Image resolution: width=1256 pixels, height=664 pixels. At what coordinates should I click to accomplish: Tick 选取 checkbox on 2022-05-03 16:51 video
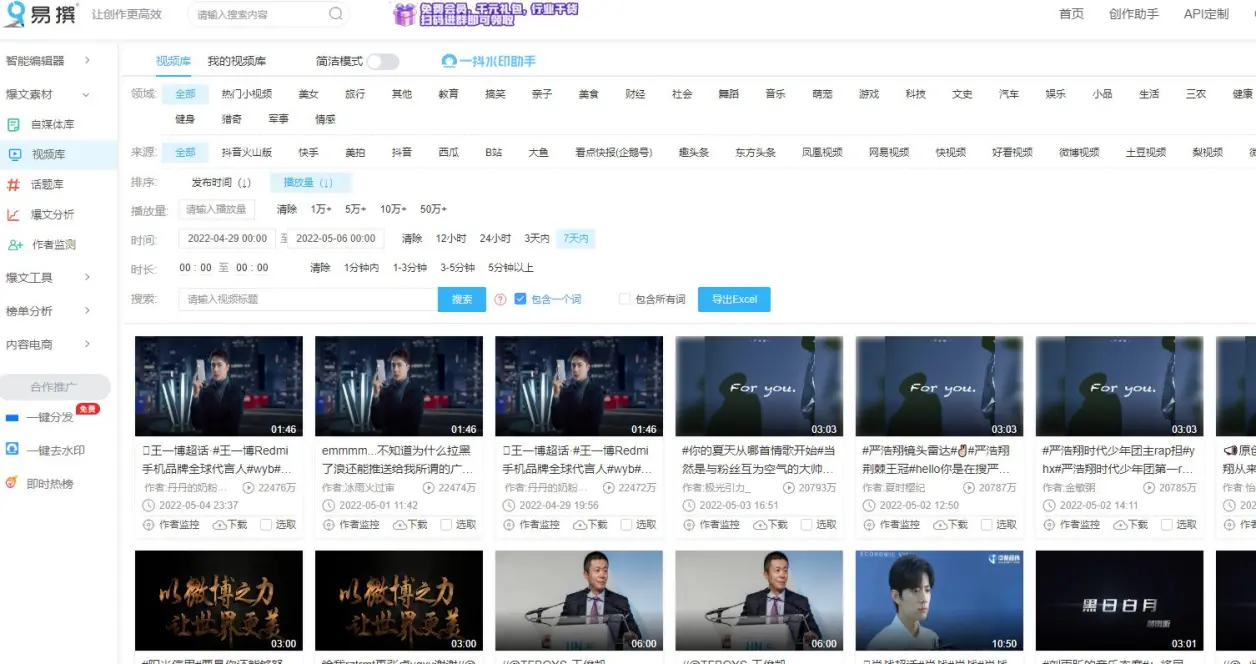[806, 524]
